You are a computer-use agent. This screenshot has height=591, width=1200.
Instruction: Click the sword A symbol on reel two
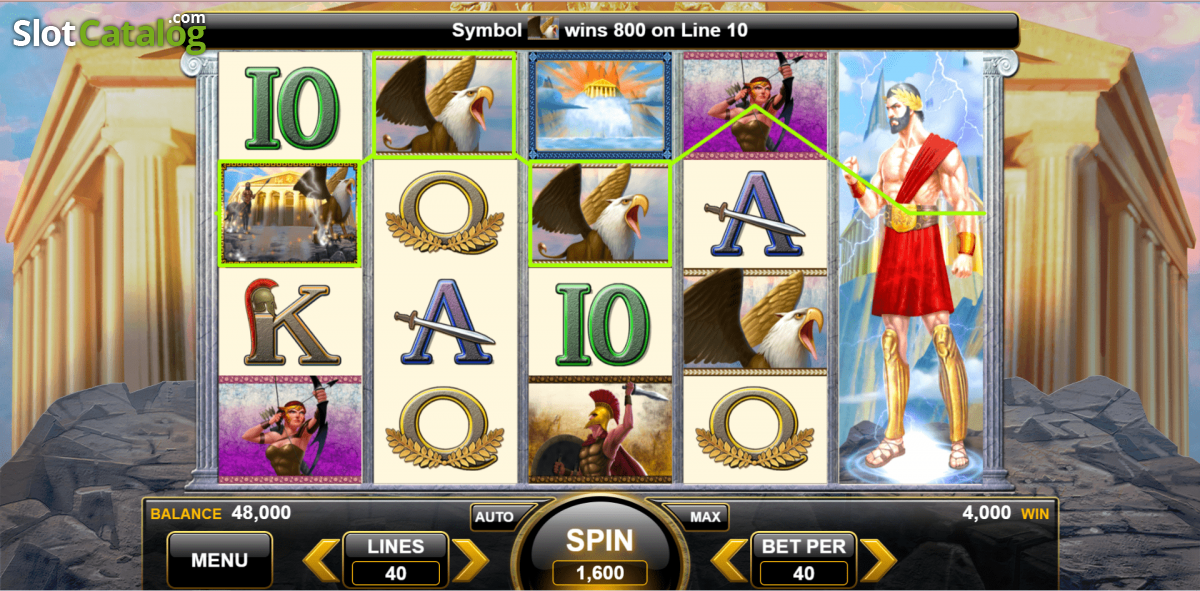click(445, 322)
